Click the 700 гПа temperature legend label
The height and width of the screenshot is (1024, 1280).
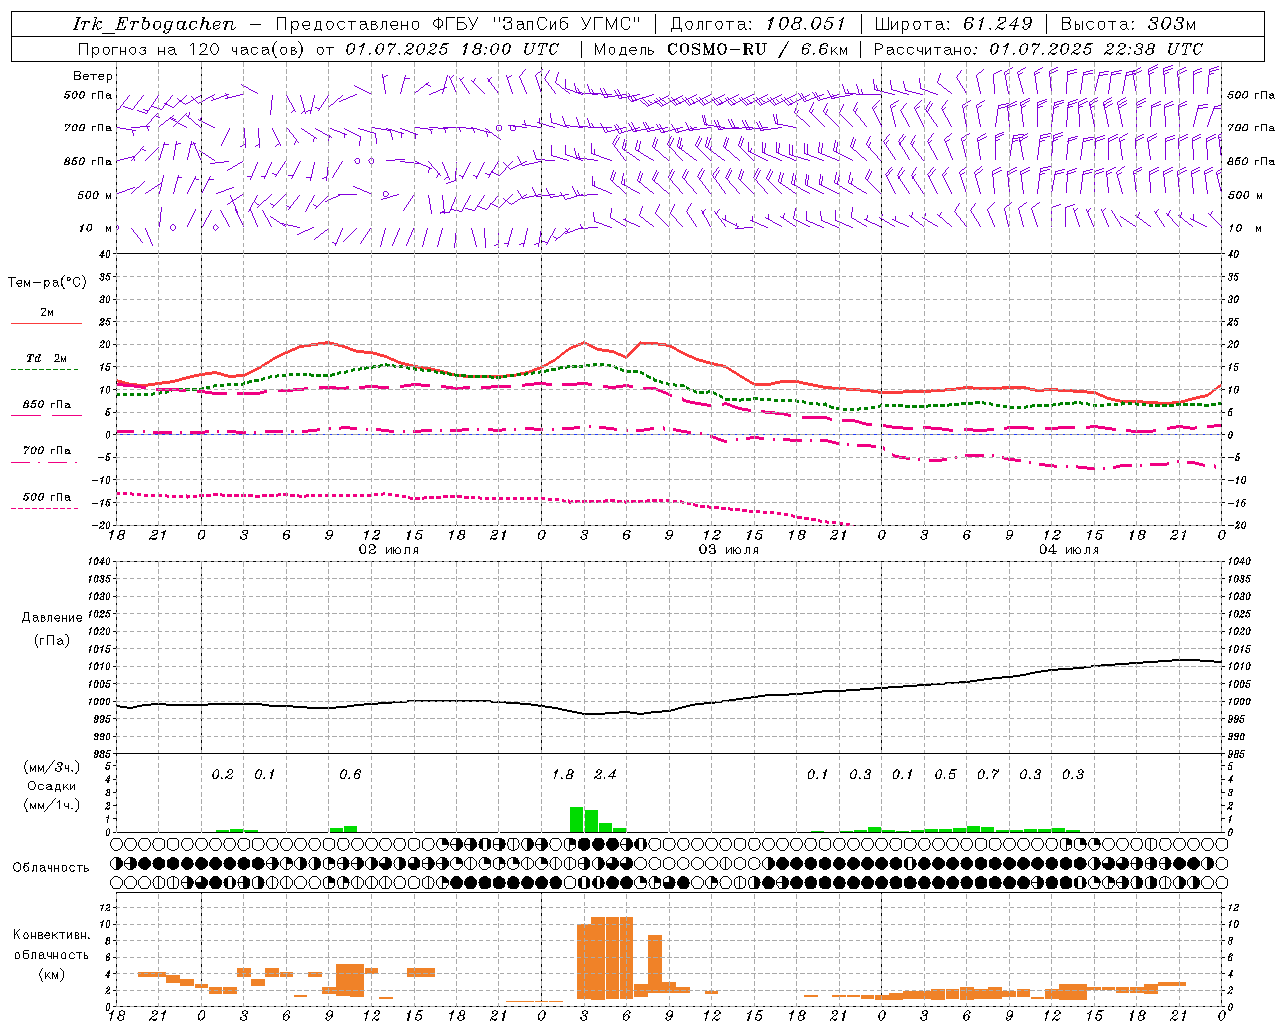click(x=47, y=451)
